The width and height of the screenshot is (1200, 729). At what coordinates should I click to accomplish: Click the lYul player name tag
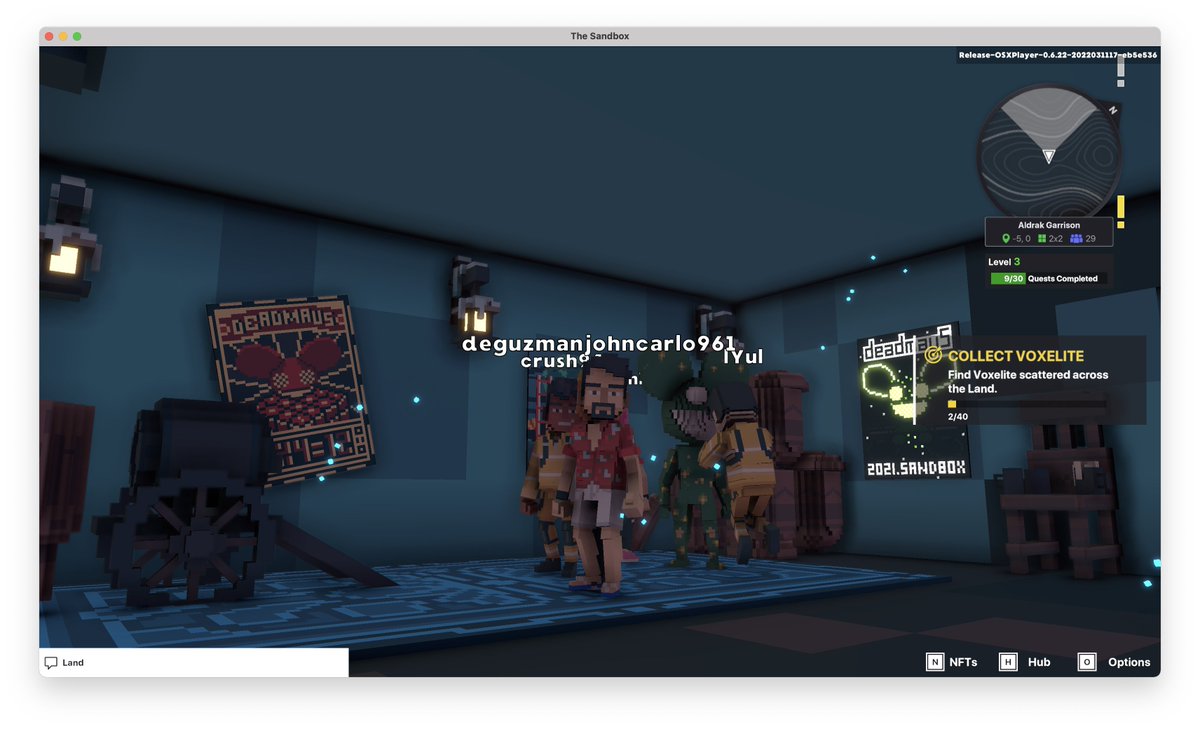(x=745, y=357)
